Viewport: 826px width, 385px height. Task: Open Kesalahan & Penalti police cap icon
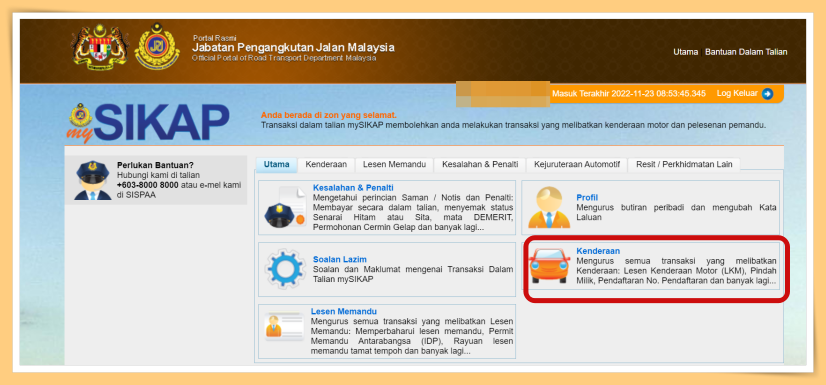tap(285, 208)
